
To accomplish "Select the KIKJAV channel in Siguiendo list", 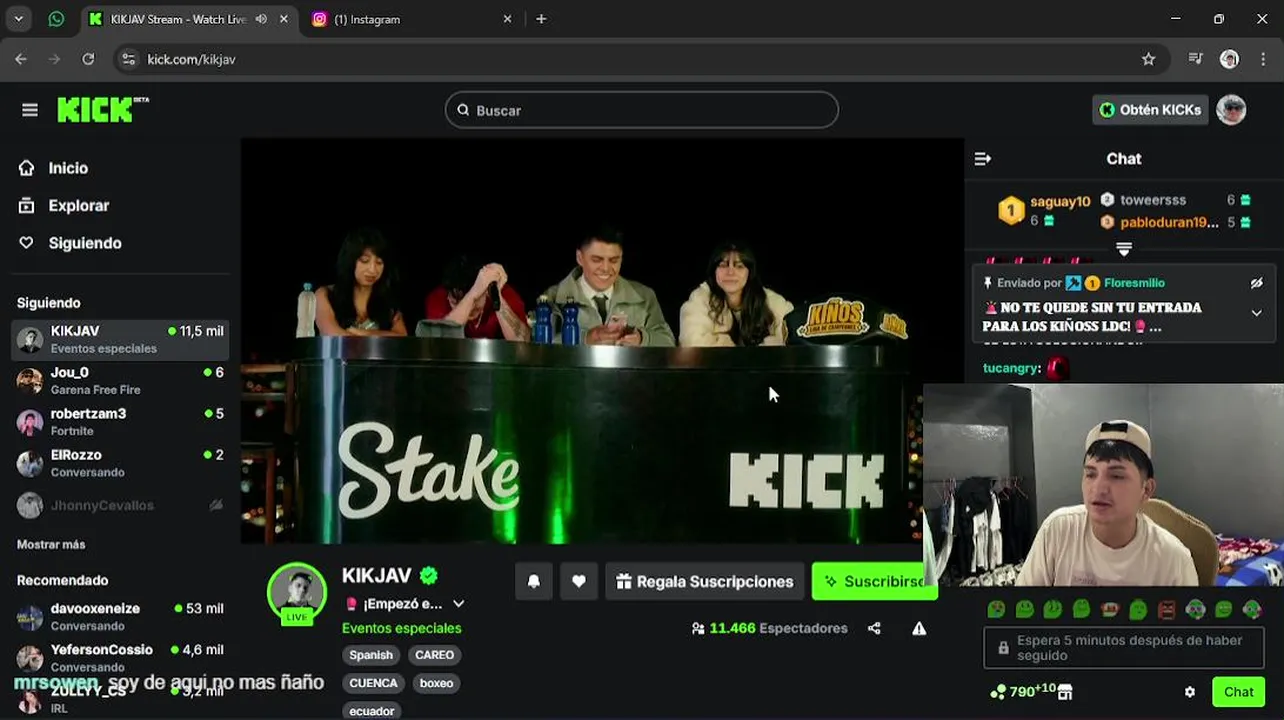I will click(120, 339).
